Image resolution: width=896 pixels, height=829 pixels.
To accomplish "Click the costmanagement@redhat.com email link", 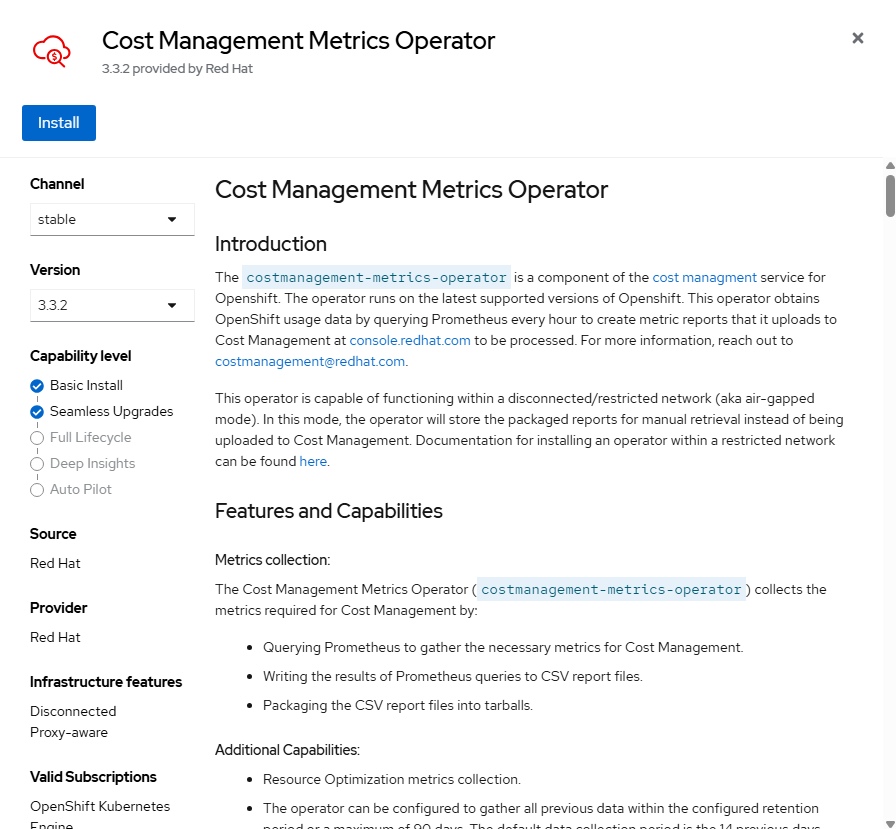I will tap(310, 362).
